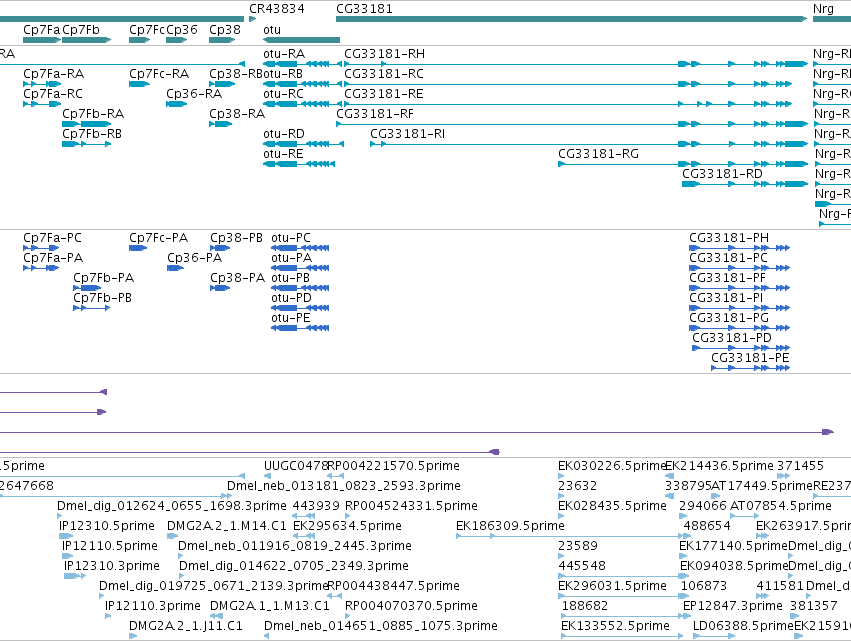Screen dimensions: 851x641
Task: Click transcript Cp7Fc-RA label
Action: [x=159, y=74]
